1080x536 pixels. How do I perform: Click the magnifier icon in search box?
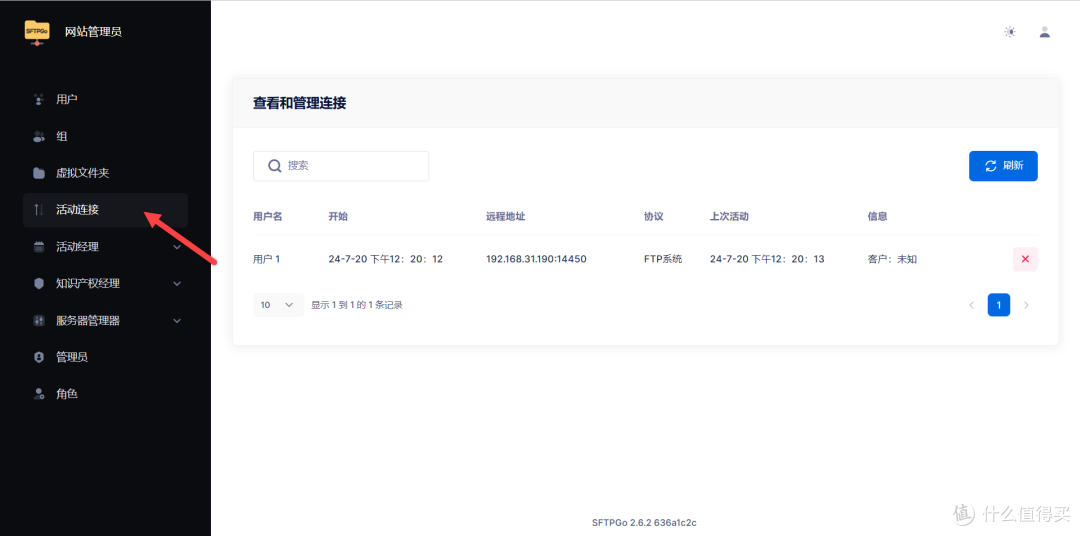point(275,166)
